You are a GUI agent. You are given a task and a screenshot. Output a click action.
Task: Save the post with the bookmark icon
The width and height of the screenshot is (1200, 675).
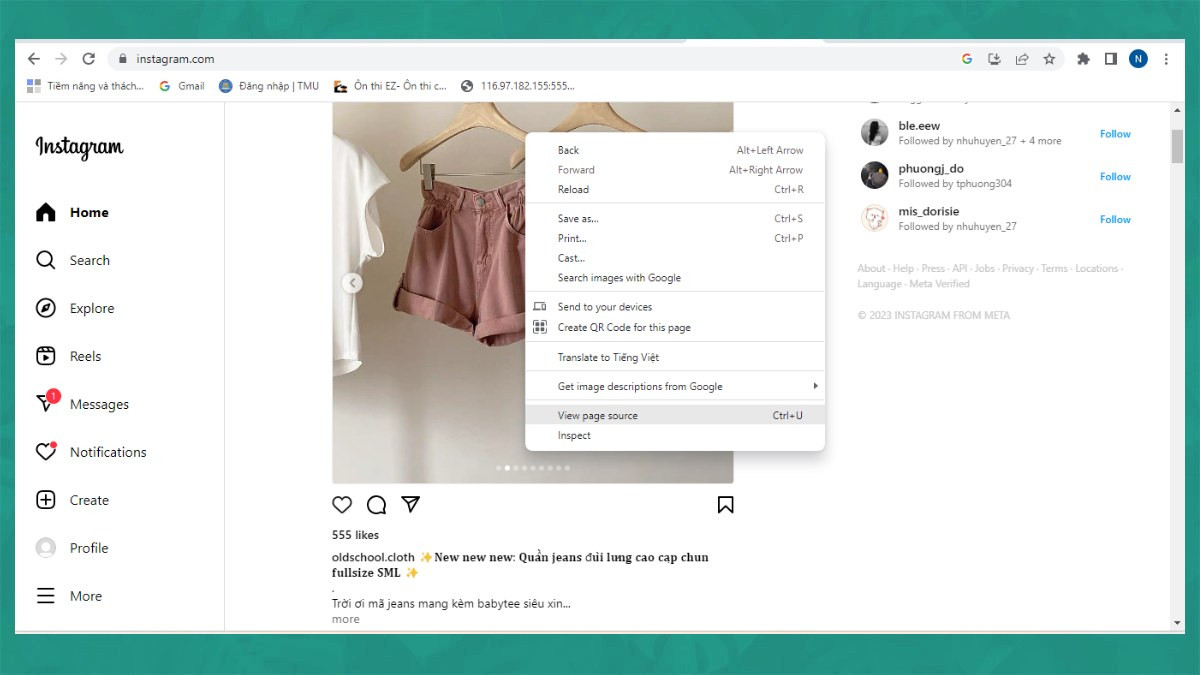click(725, 505)
